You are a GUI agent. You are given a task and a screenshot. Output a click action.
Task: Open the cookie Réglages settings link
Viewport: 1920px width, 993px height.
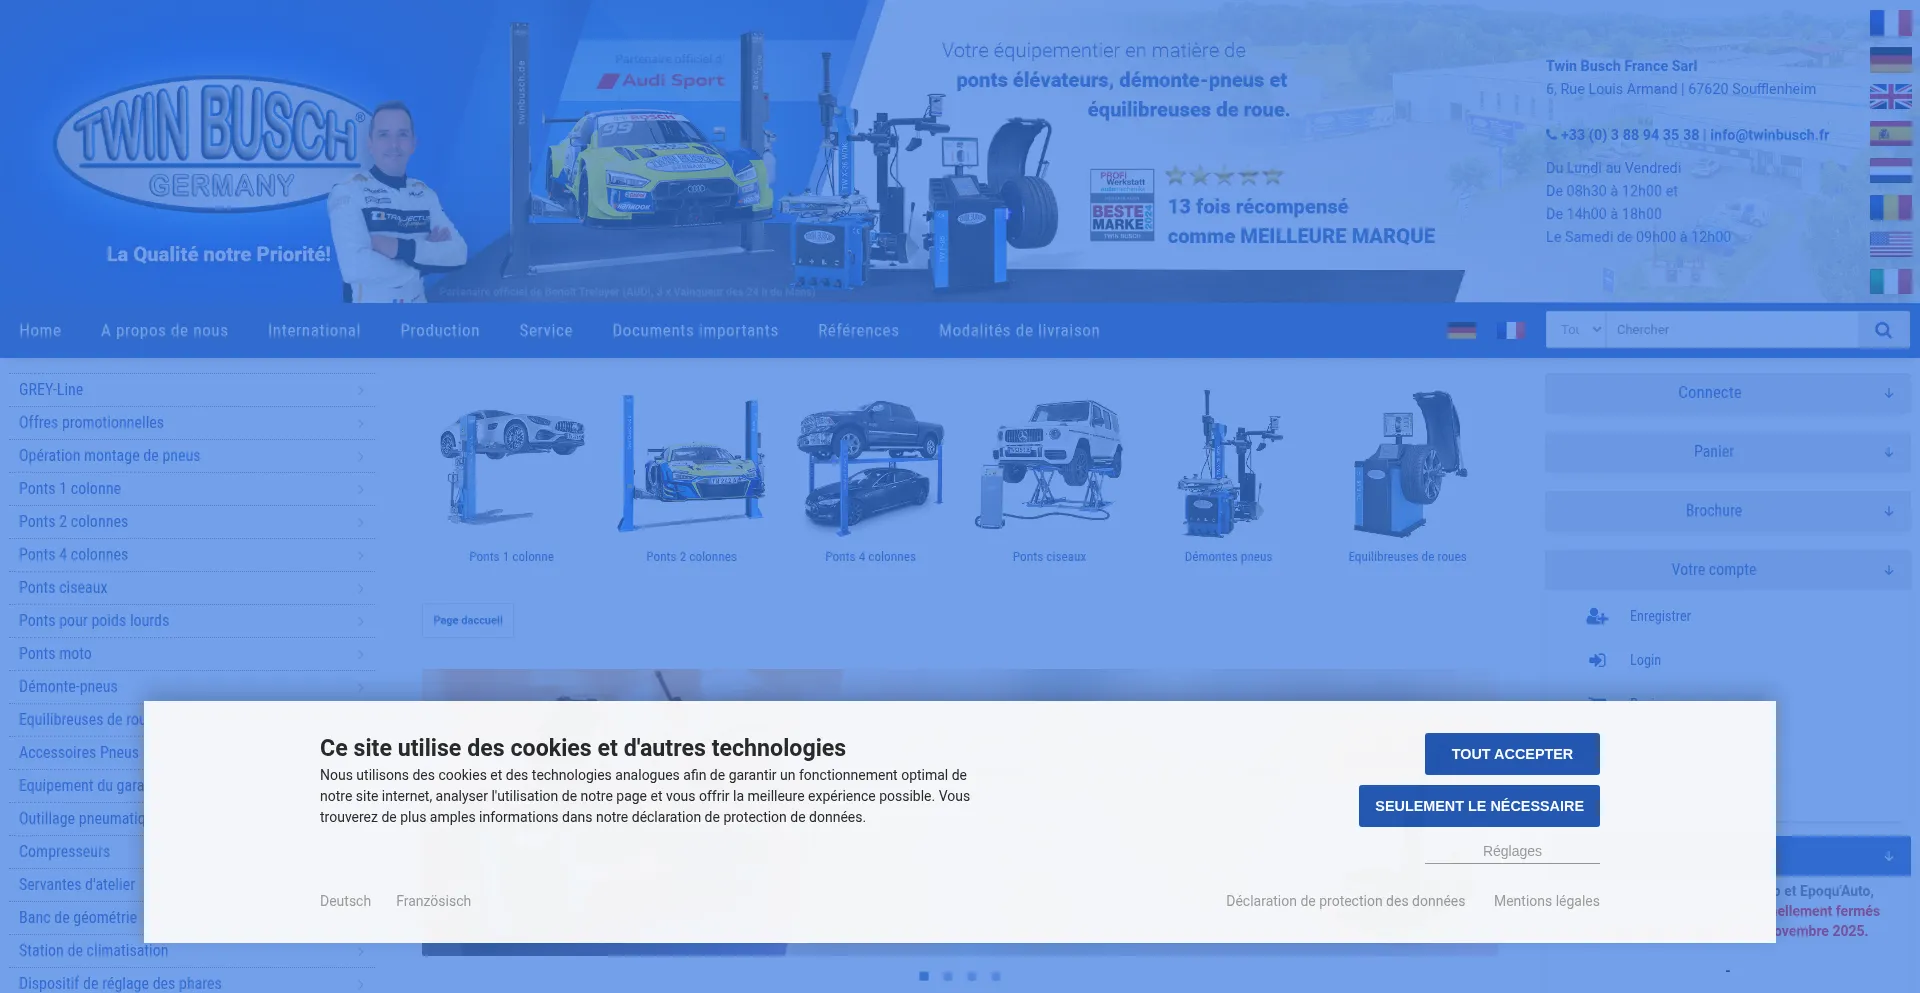(1511, 851)
